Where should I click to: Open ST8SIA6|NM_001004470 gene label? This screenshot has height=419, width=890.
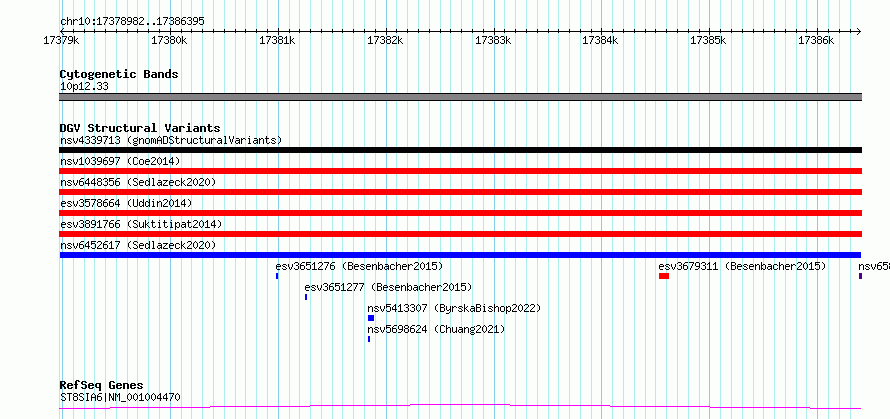[x=120, y=397]
